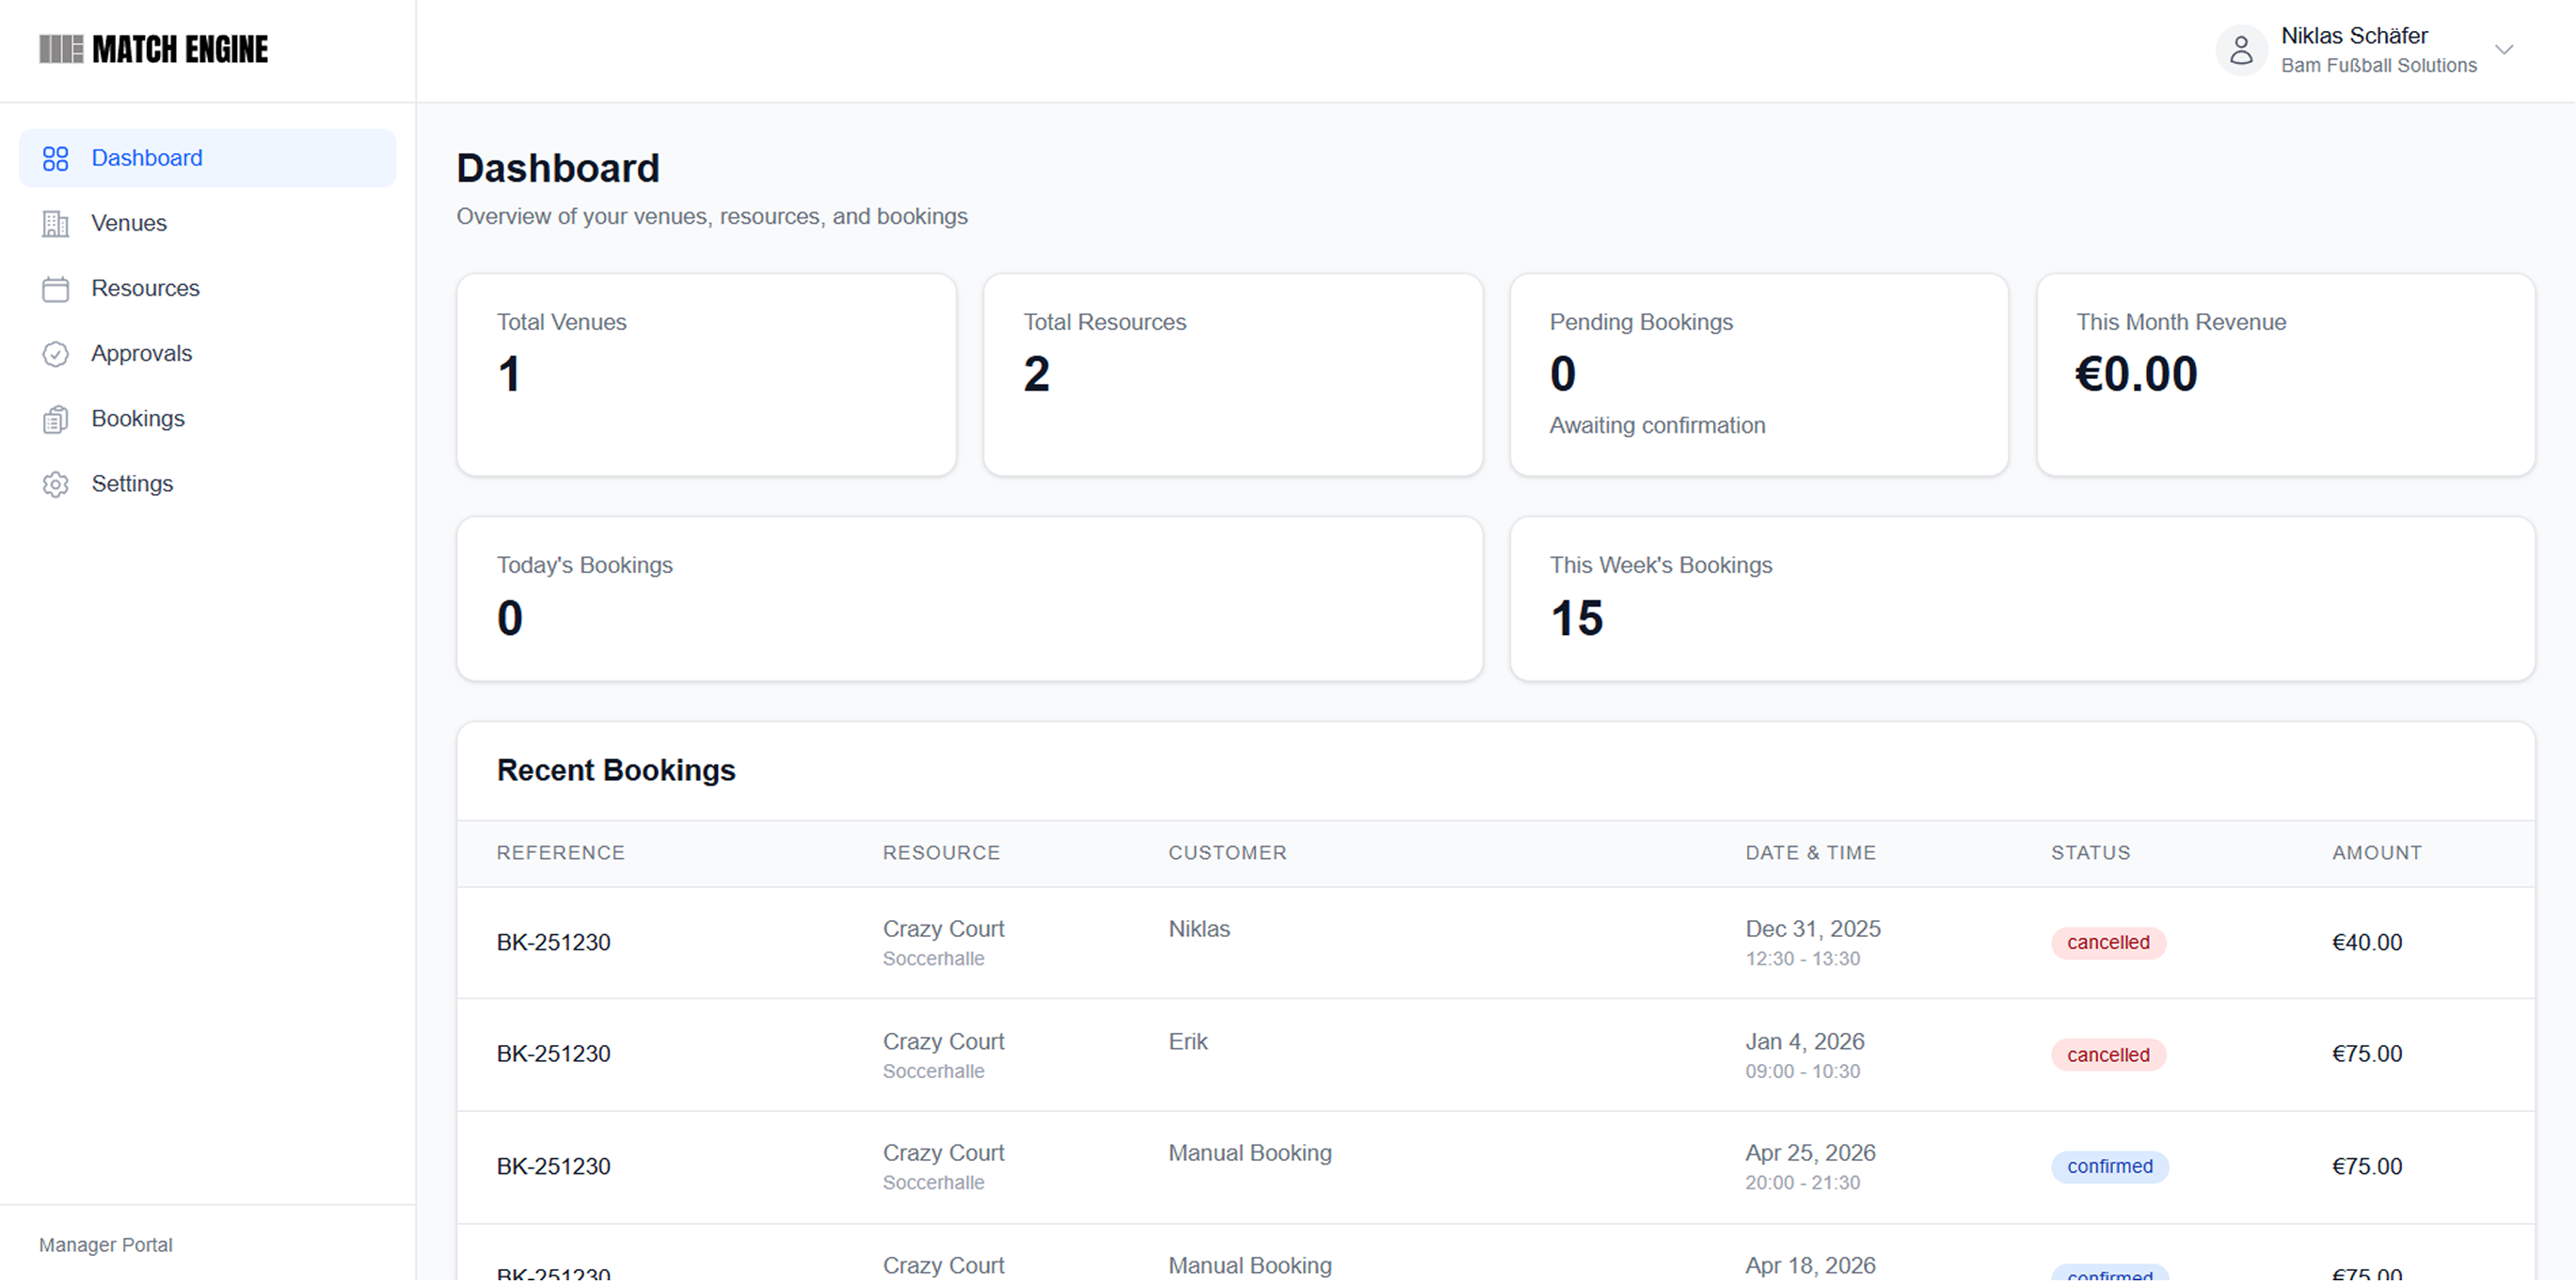Switch to the Venues section
This screenshot has height=1285, width=2576.
point(129,223)
